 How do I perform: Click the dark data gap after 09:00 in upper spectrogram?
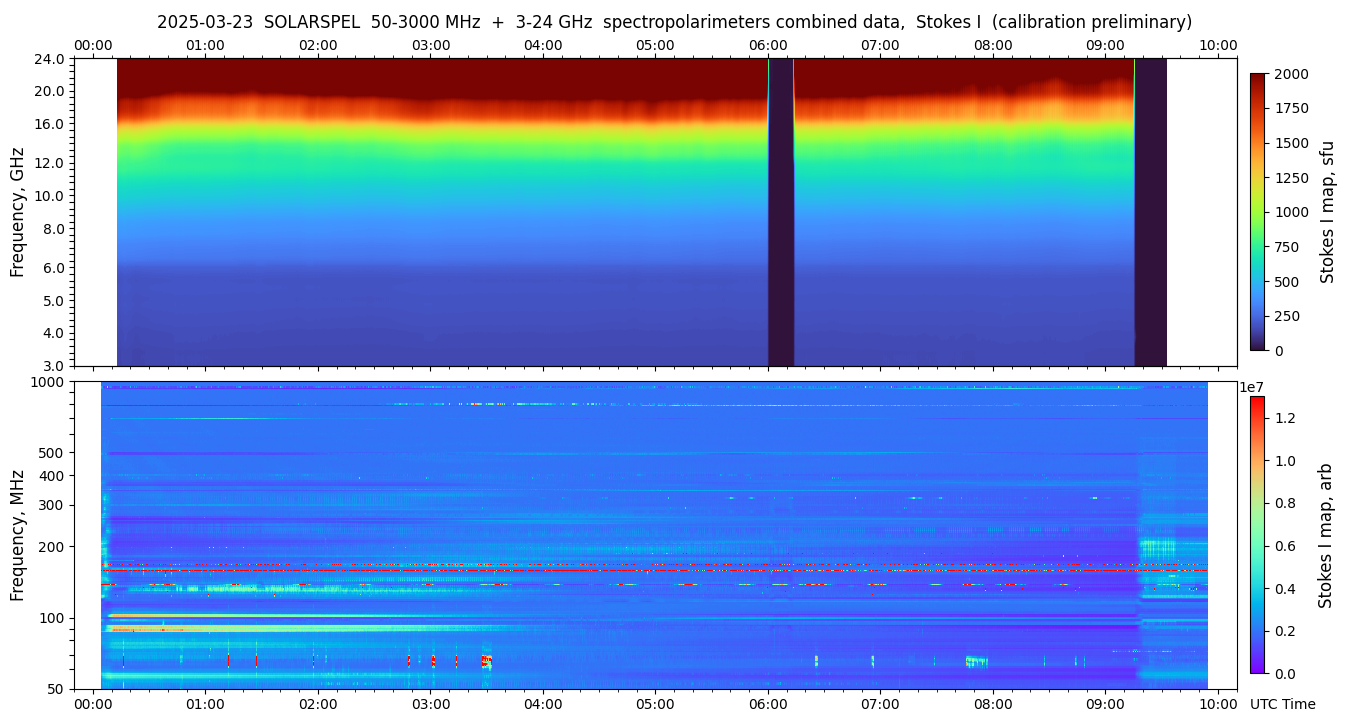(1150, 212)
